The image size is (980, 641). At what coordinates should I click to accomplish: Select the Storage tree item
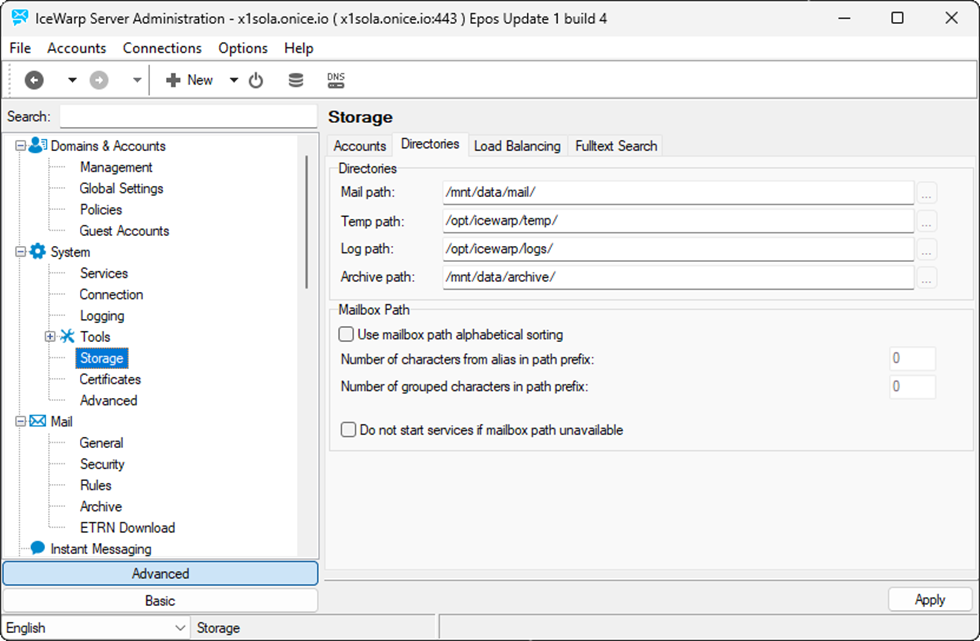pos(102,359)
